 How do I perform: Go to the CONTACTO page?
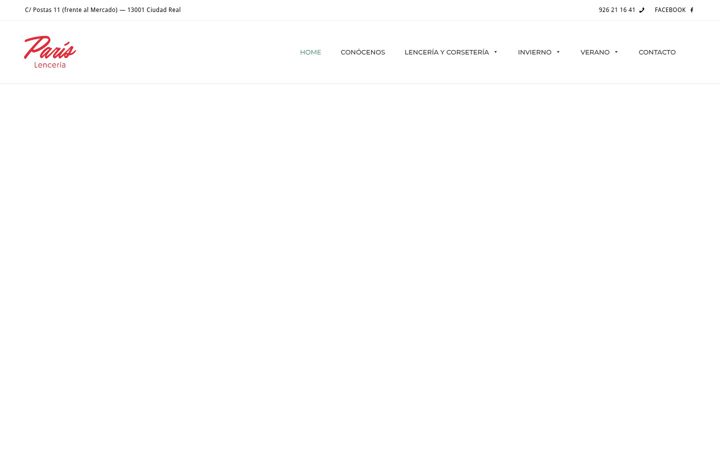pos(657,52)
